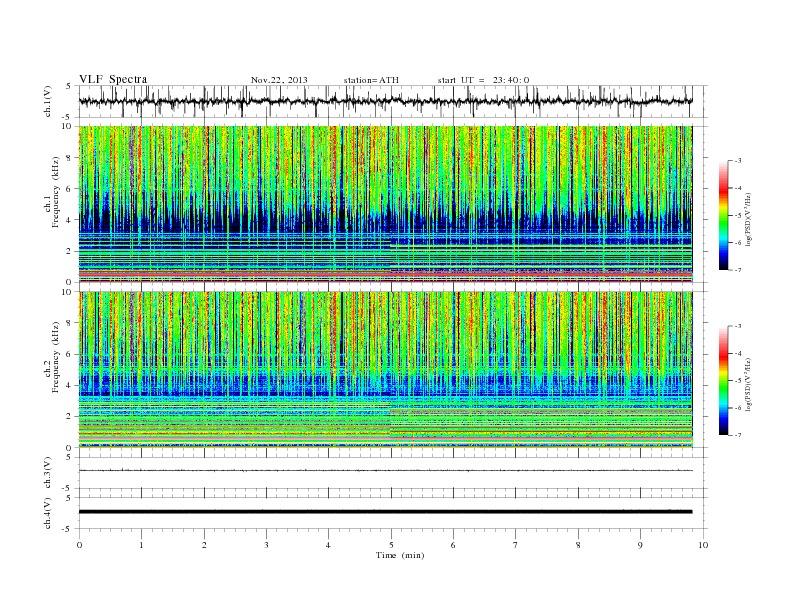Click the "-5" tick on ch.1 colorbar

737,216
